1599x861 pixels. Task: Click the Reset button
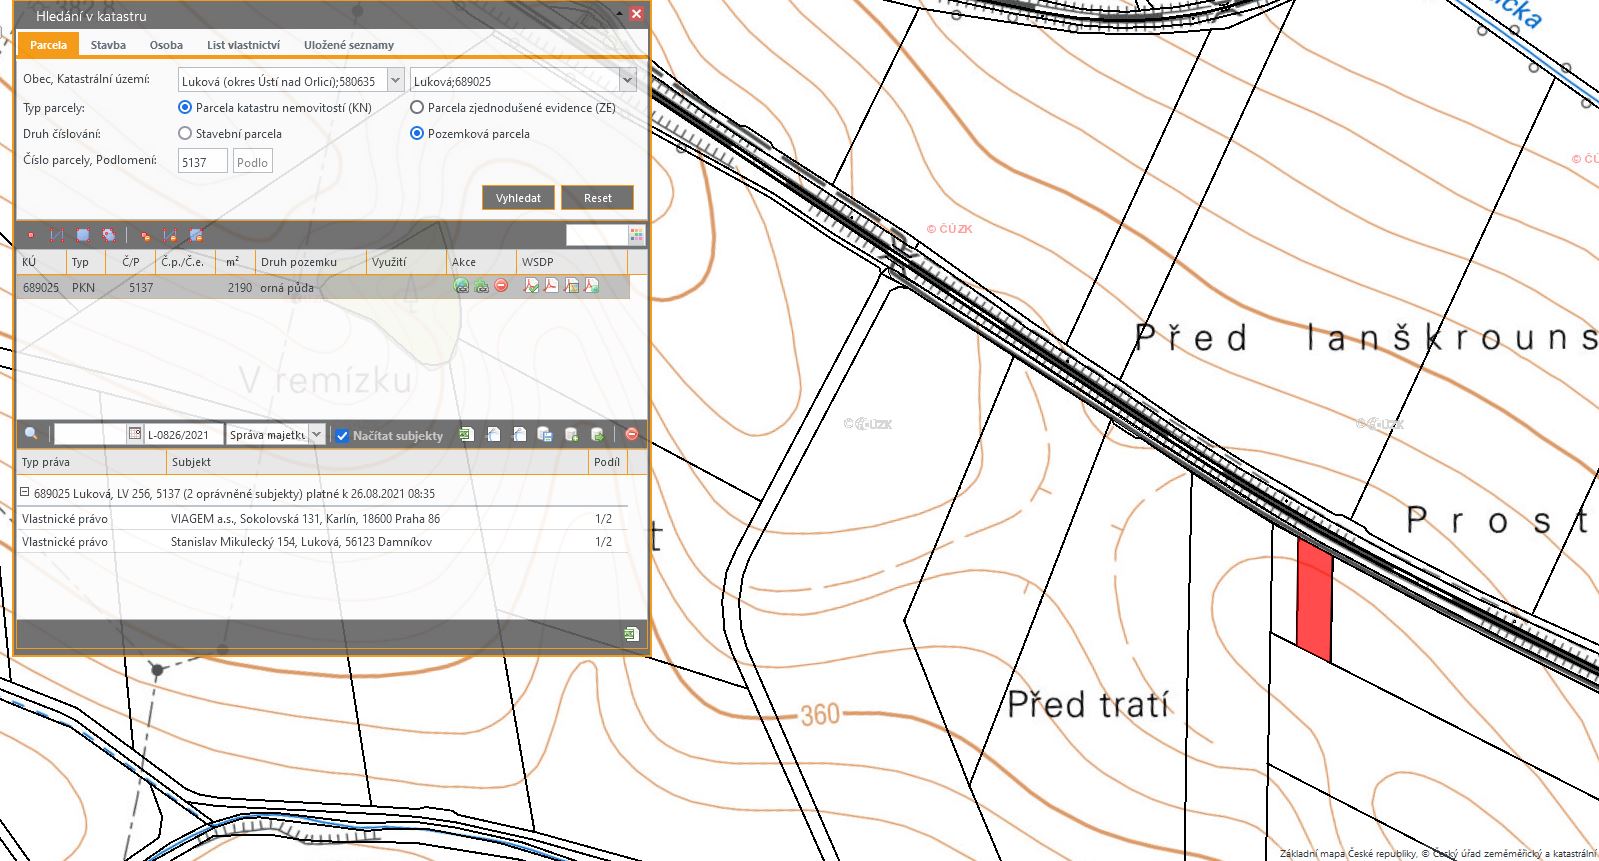pyautogui.click(x=597, y=197)
